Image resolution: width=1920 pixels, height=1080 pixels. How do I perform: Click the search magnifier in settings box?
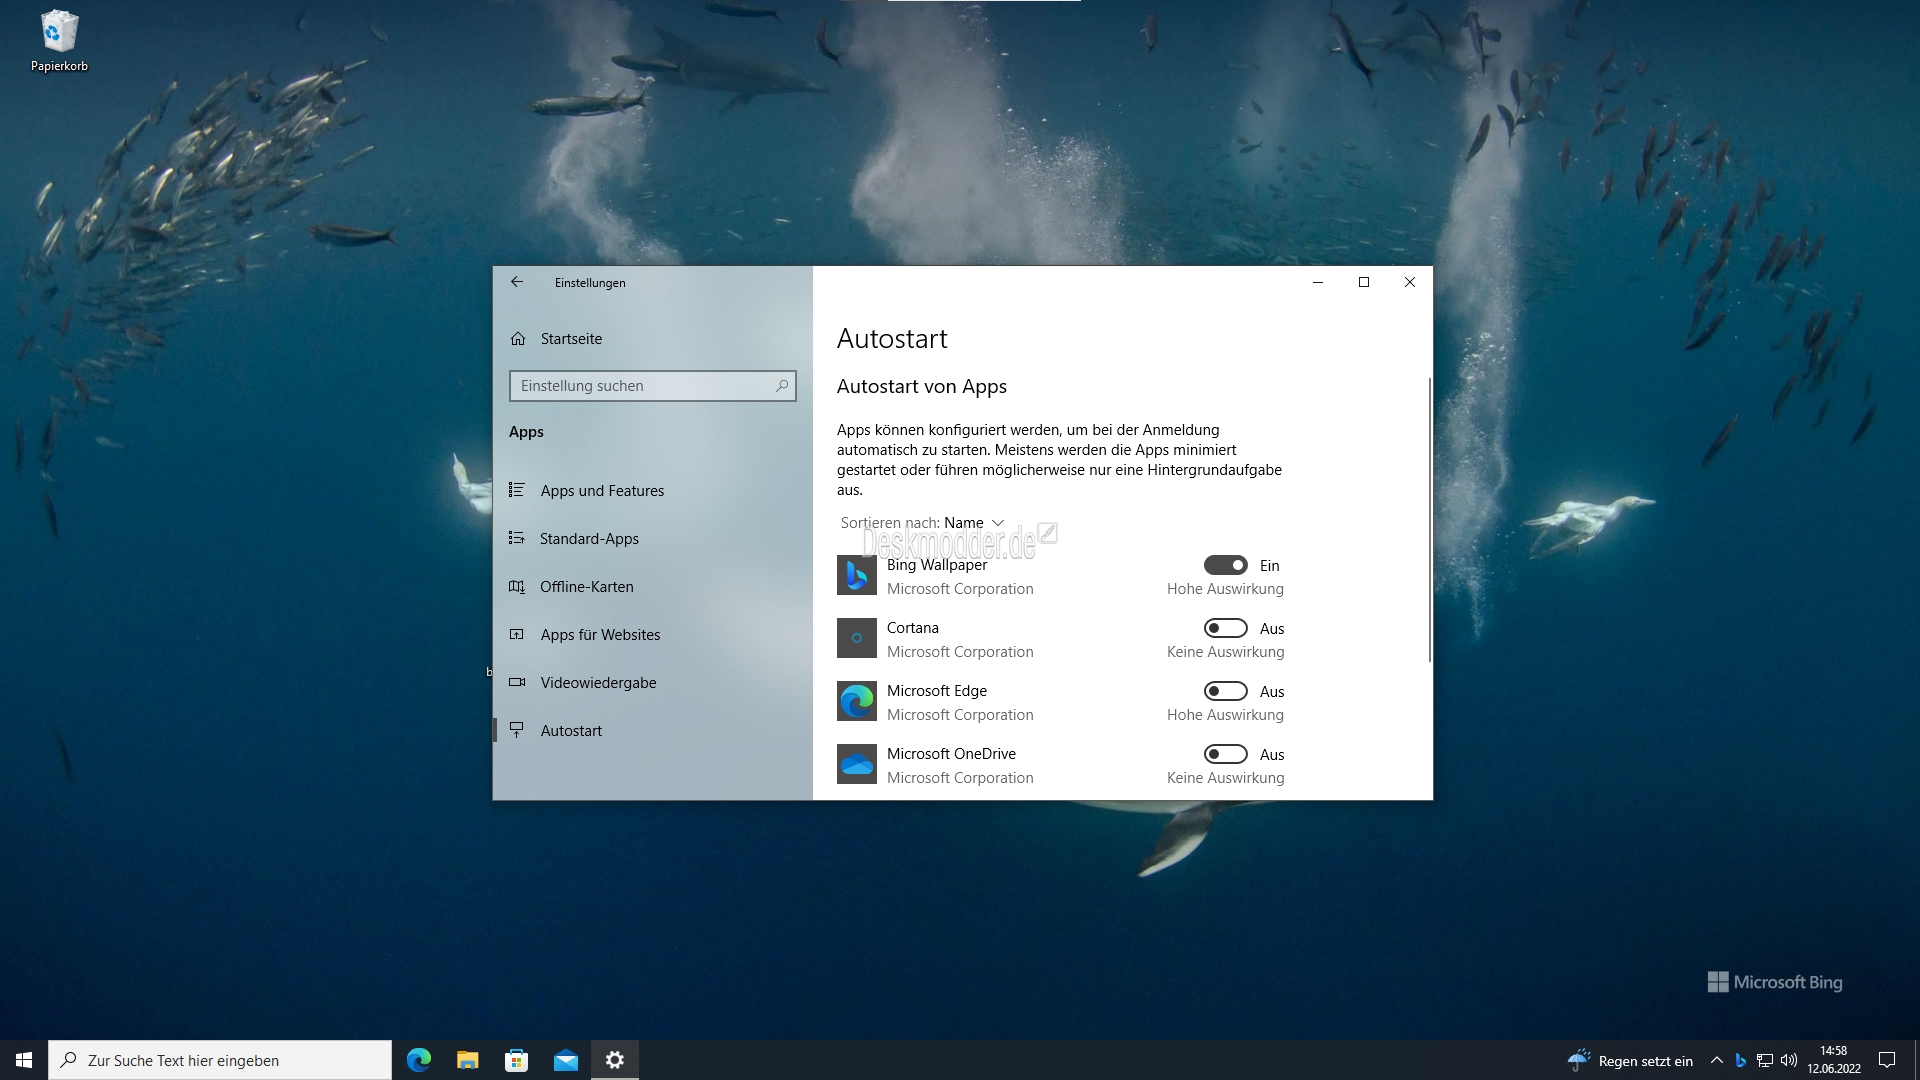pos(782,386)
